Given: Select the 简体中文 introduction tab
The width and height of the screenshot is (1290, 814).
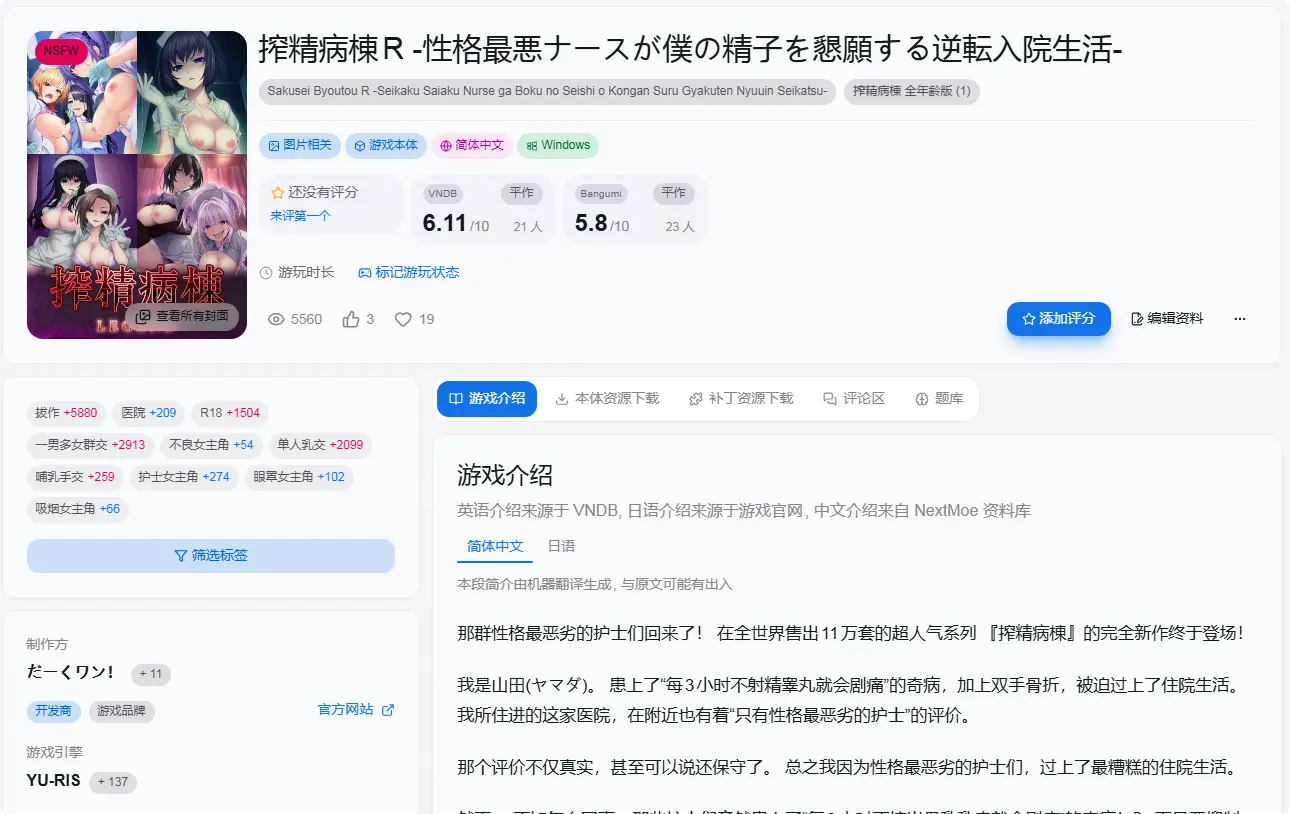Looking at the screenshot, I should pos(495,547).
